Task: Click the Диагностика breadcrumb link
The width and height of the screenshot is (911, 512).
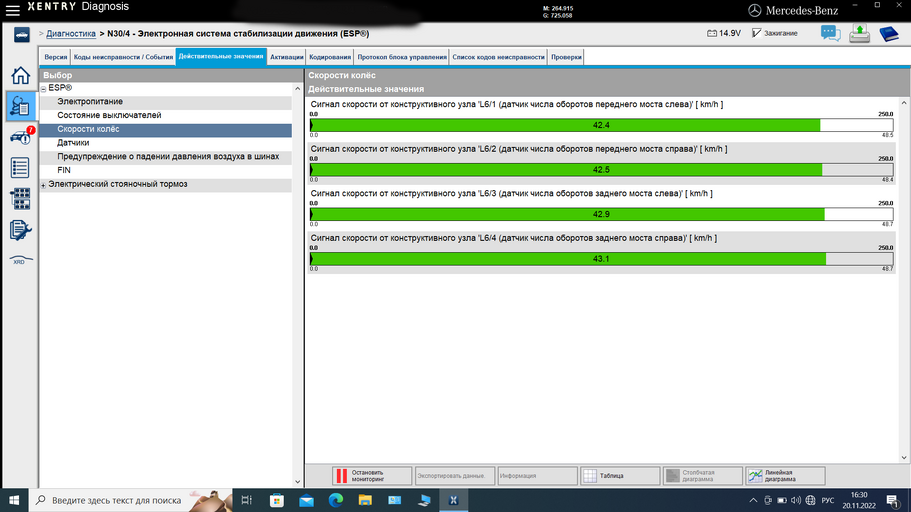Action: [x=71, y=34]
